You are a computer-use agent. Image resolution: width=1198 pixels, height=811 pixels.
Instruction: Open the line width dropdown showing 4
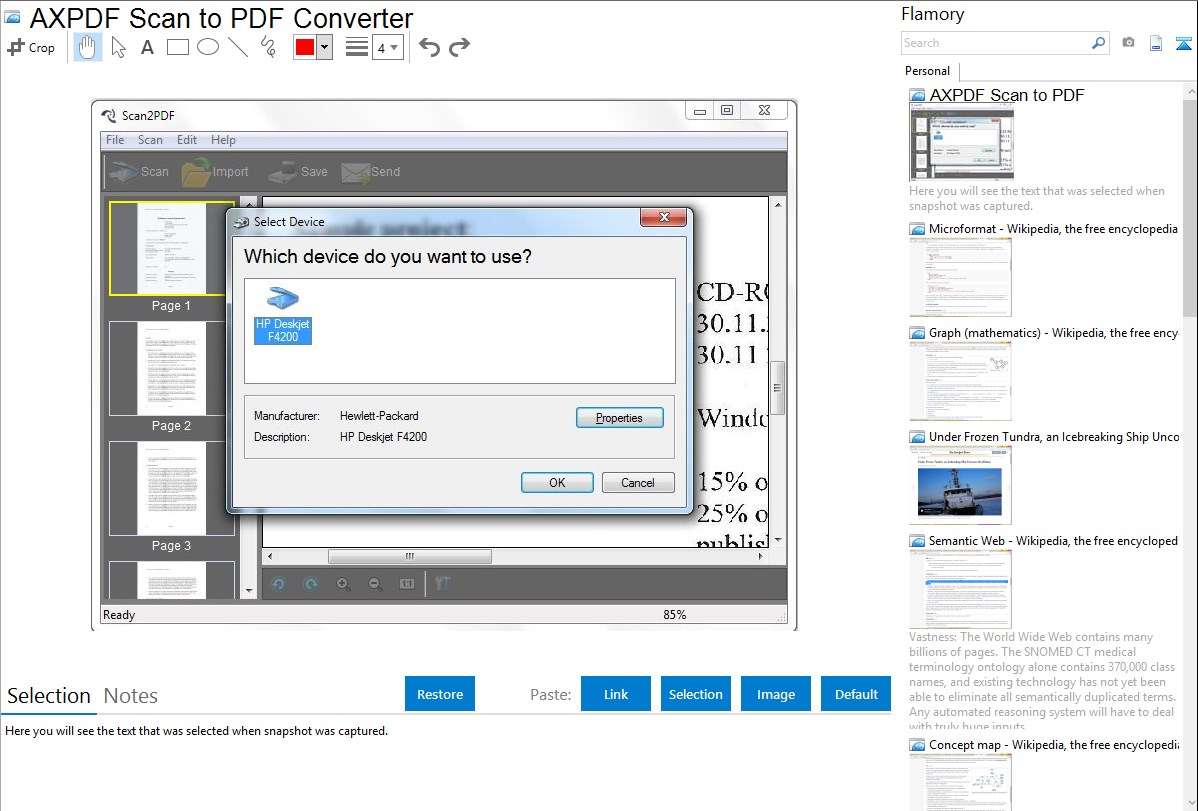[x=388, y=48]
